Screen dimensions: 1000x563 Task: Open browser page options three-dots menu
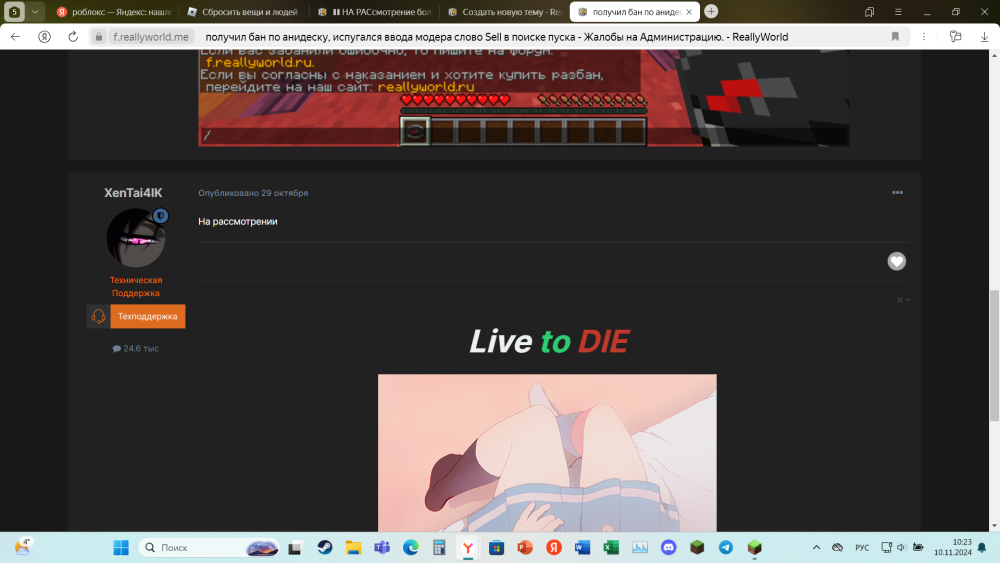[923, 37]
